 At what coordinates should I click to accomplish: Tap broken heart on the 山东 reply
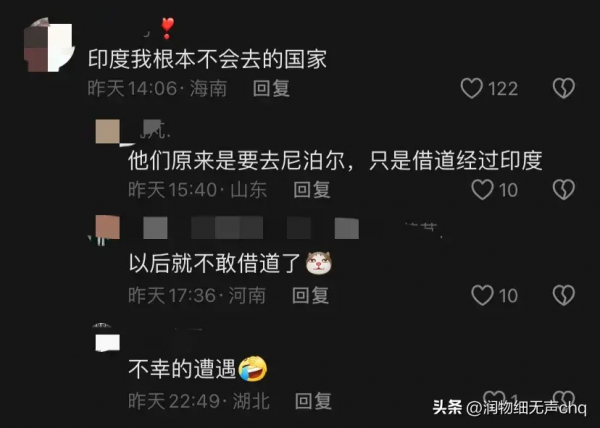tap(564, 190)
